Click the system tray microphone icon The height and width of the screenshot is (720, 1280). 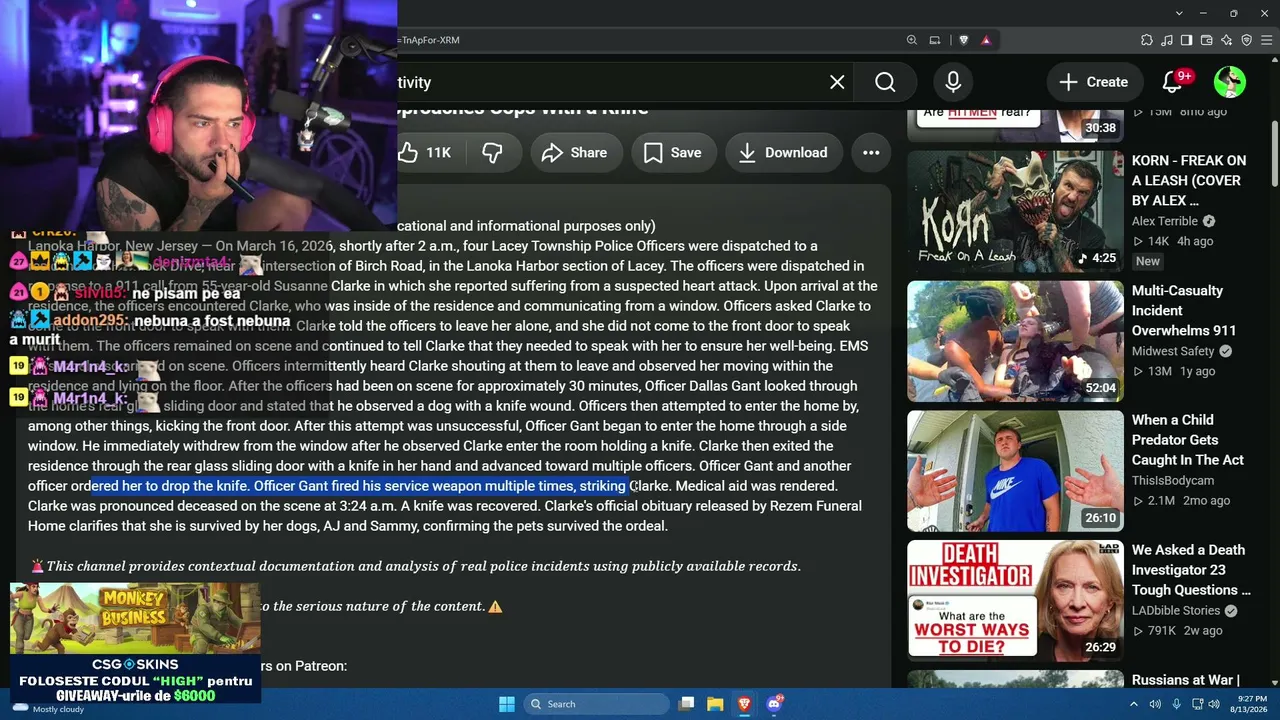(x=1176, y=704)
